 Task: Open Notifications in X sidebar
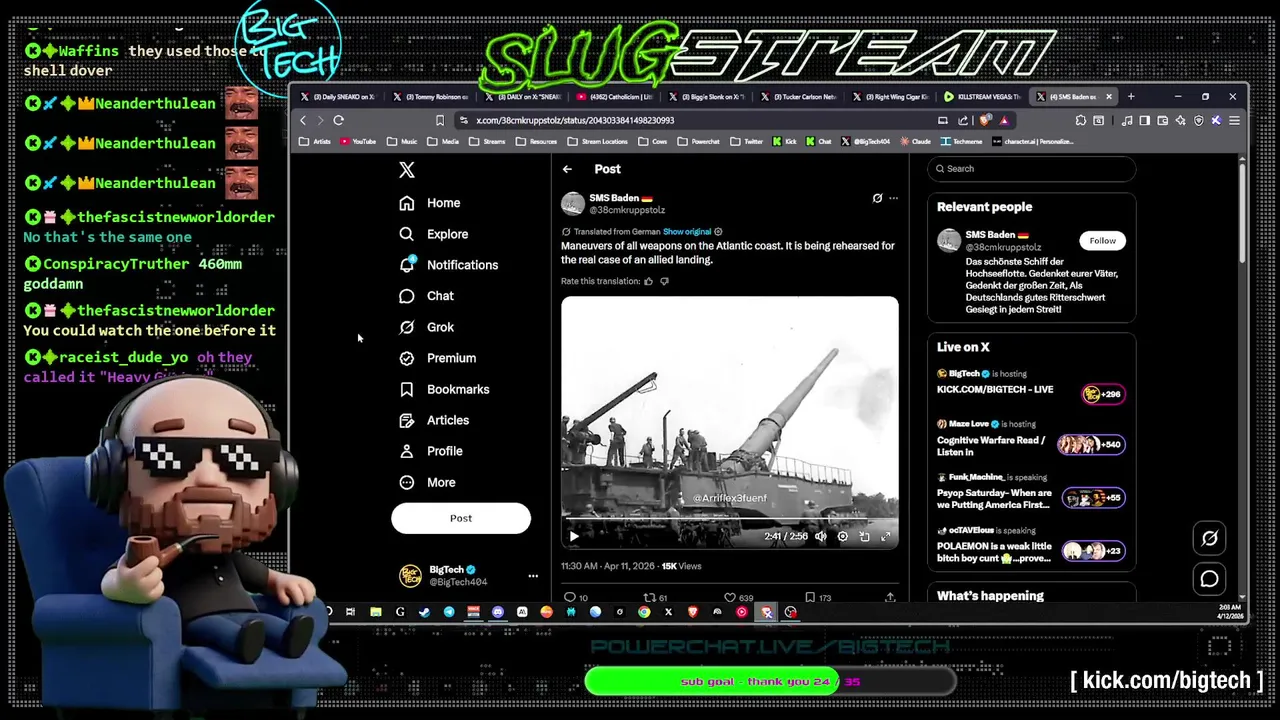coord(448,265)
